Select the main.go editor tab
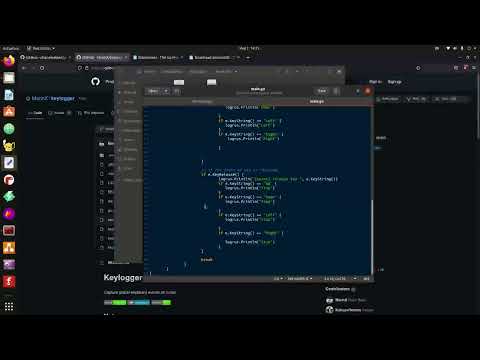The height and width of the screenshot is (360, 480). tap(316, 101)
